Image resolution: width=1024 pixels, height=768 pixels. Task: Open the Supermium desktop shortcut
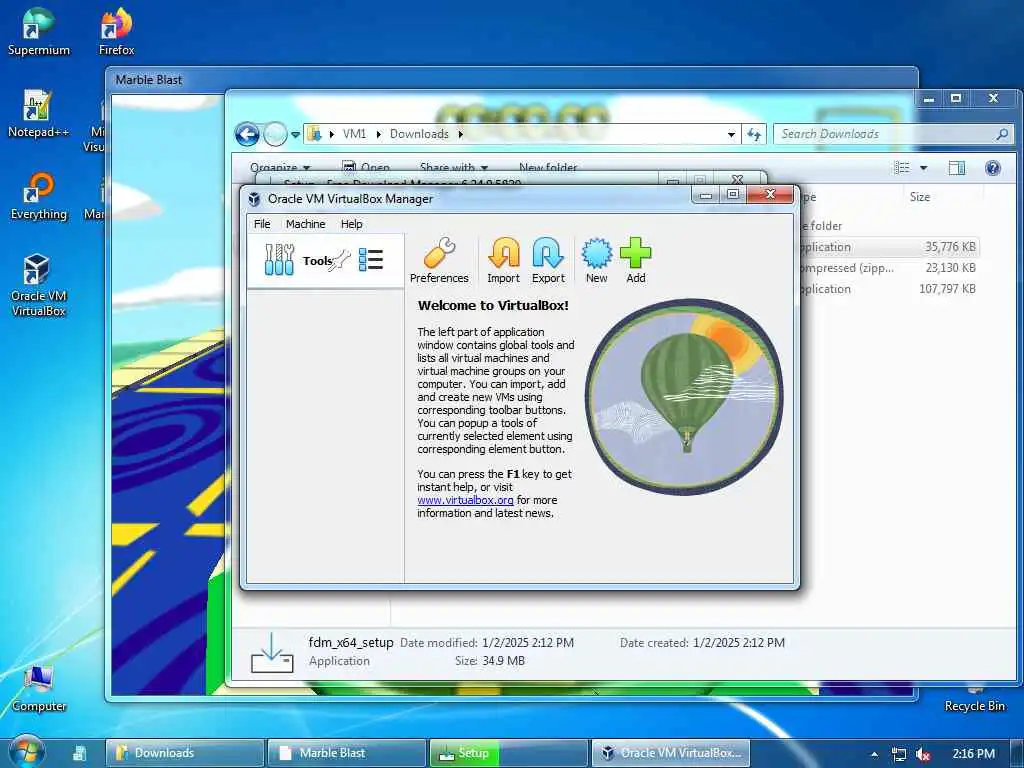click(39, 31)
